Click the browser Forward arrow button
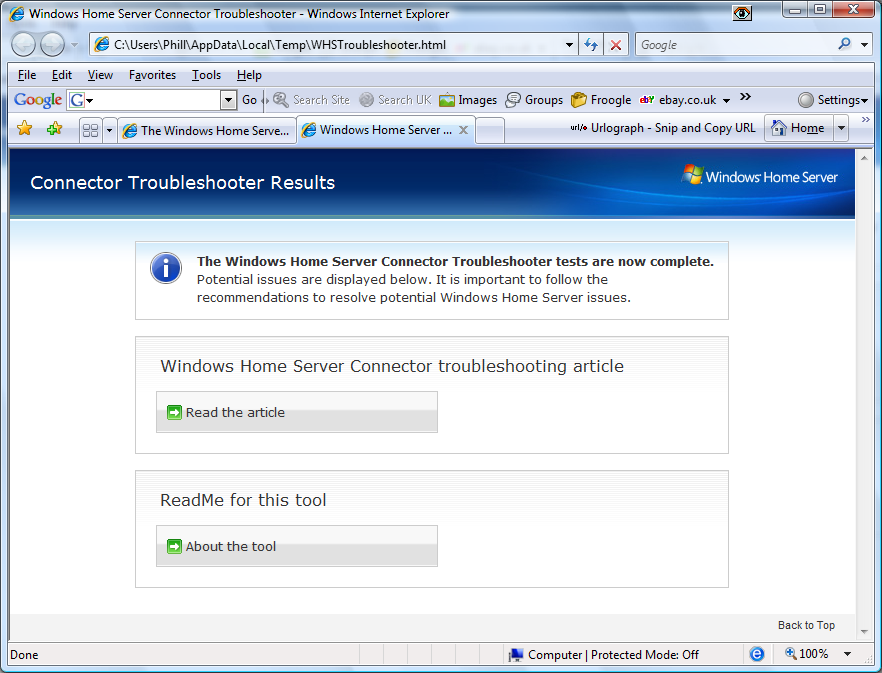This screenshot has height=673, width=882. pos(52,44)
